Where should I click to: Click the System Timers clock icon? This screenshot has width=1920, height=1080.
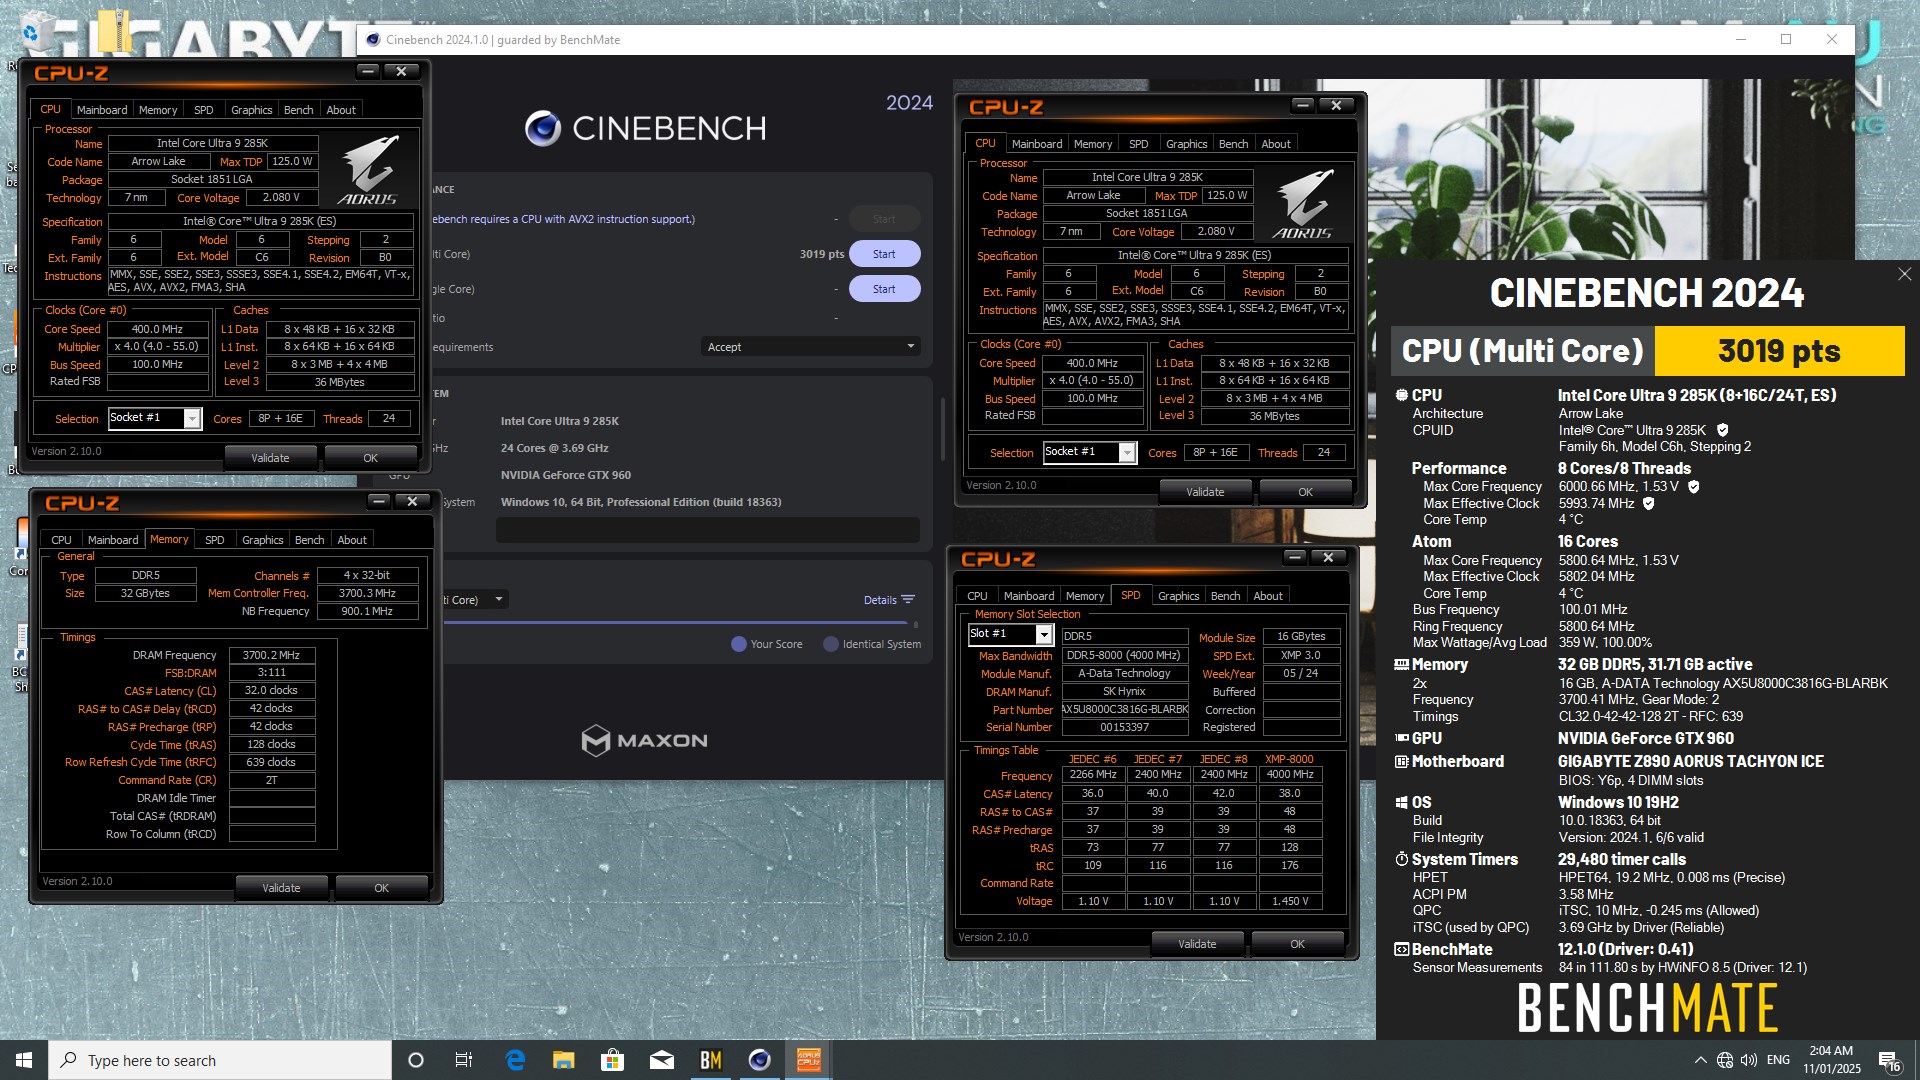point(1402,859)
